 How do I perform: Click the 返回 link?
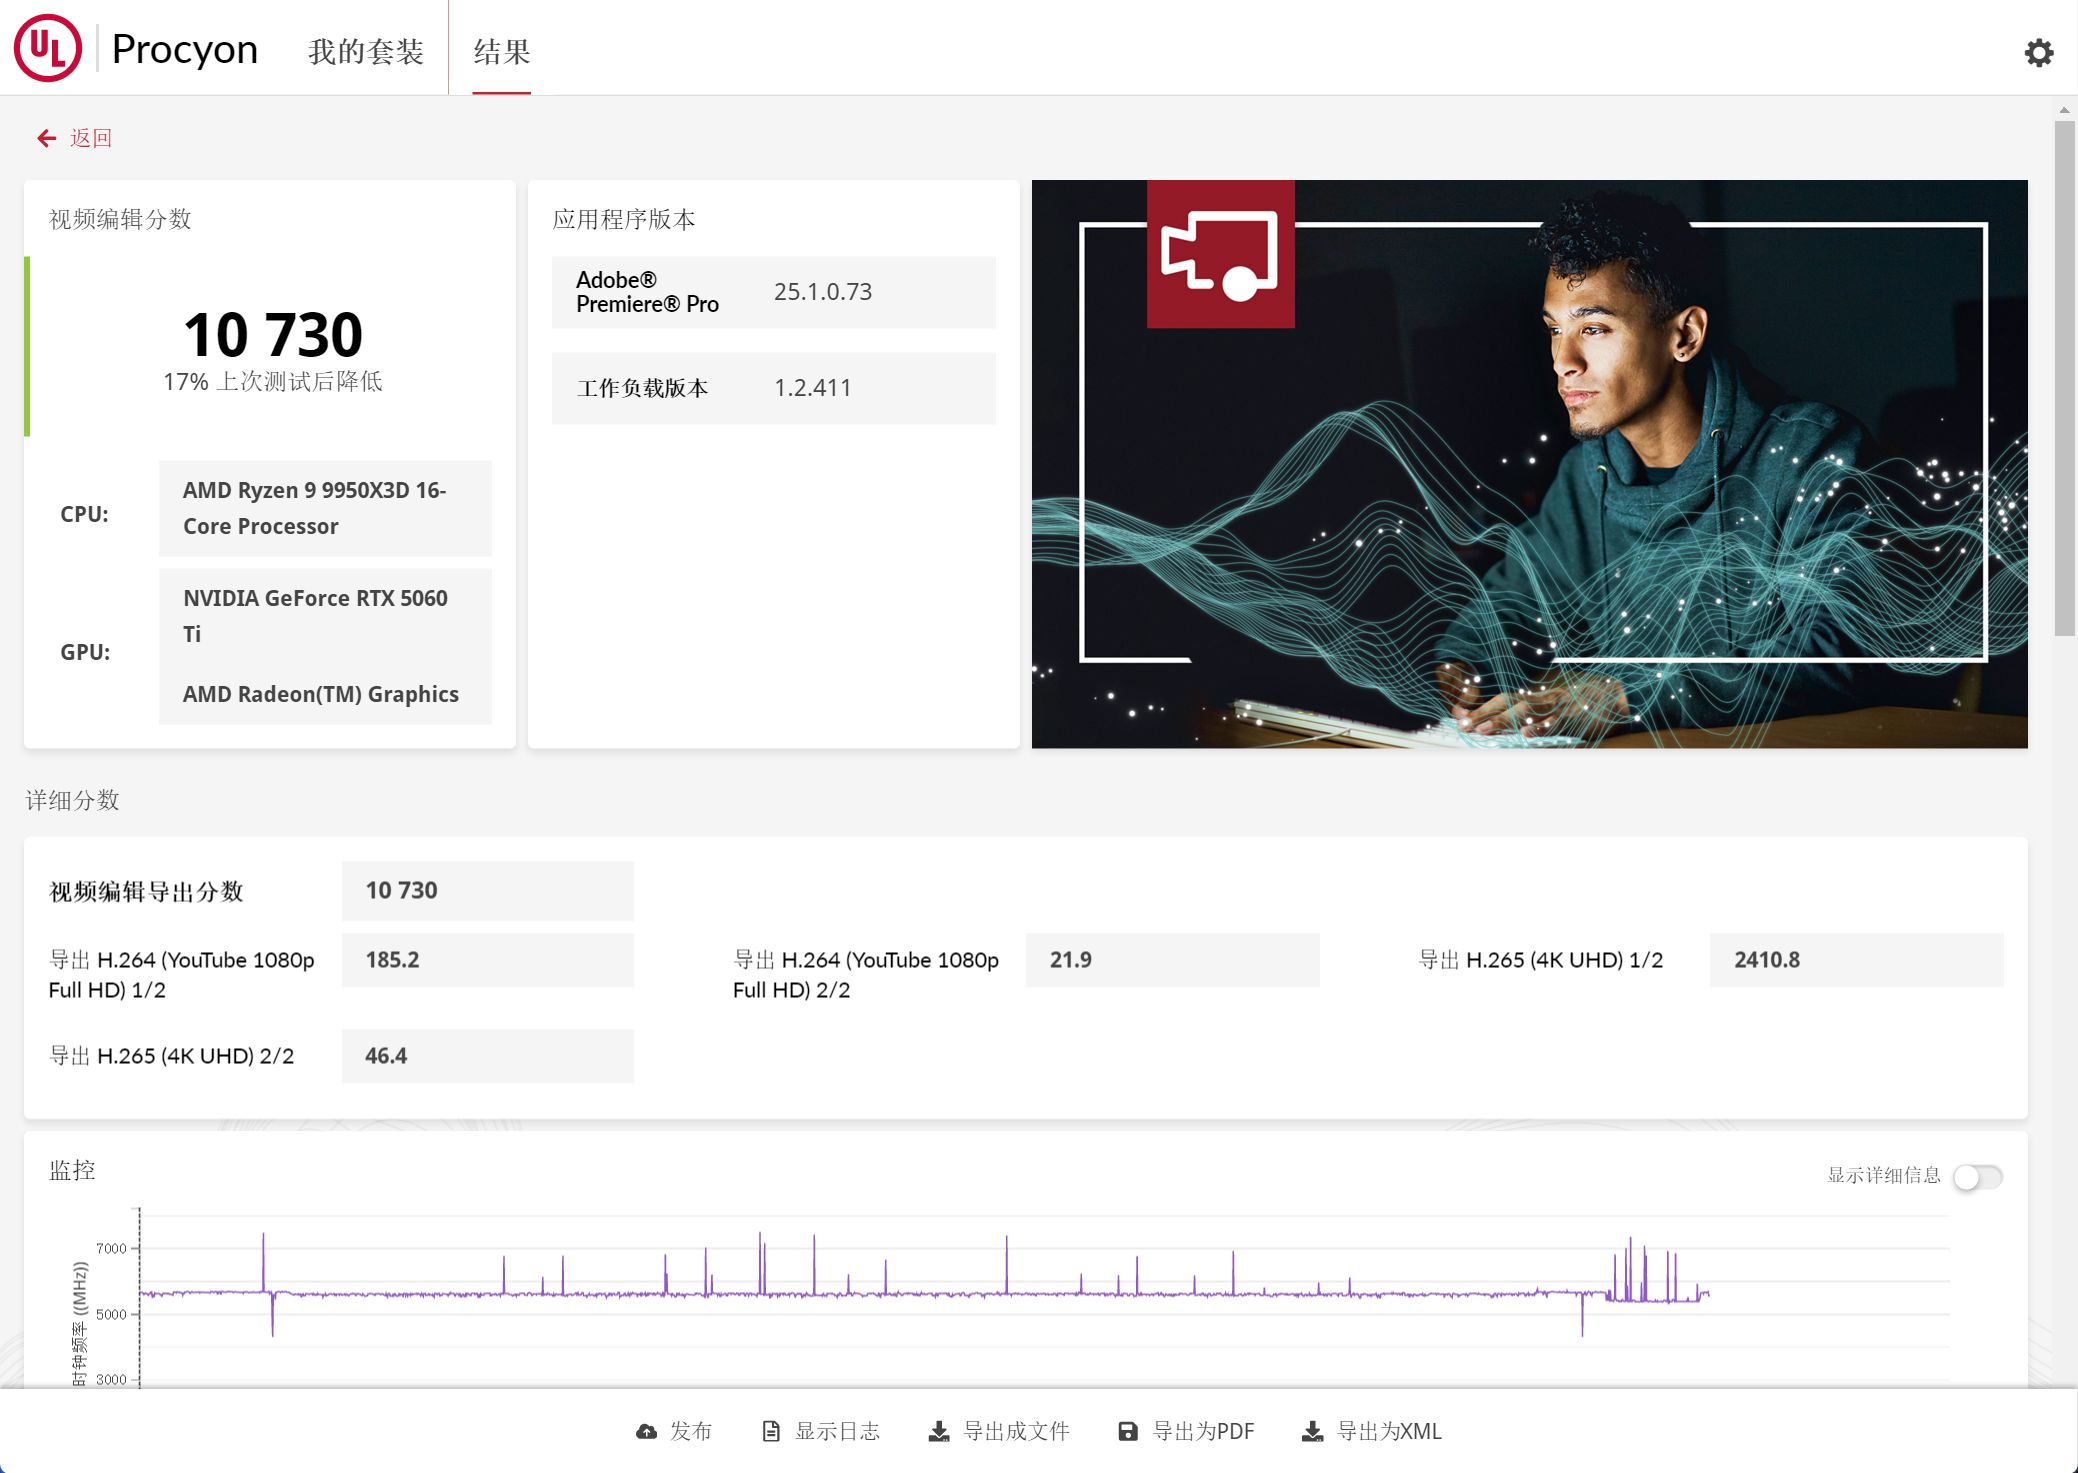[x=91, y=138]
